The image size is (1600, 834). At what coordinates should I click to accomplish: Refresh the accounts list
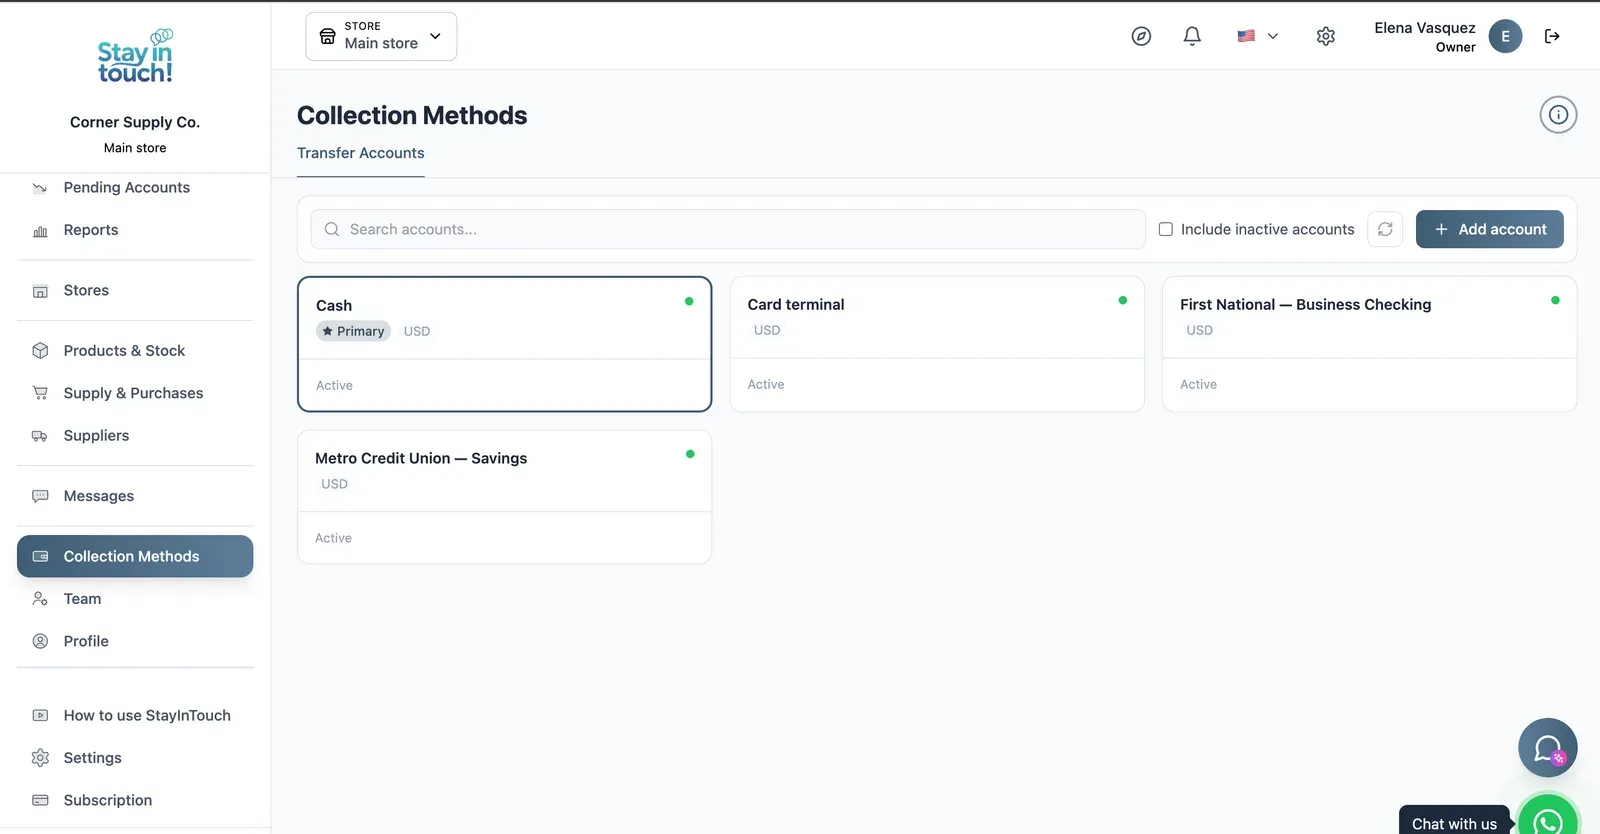pyautogui.click(x=1385, y=229)
